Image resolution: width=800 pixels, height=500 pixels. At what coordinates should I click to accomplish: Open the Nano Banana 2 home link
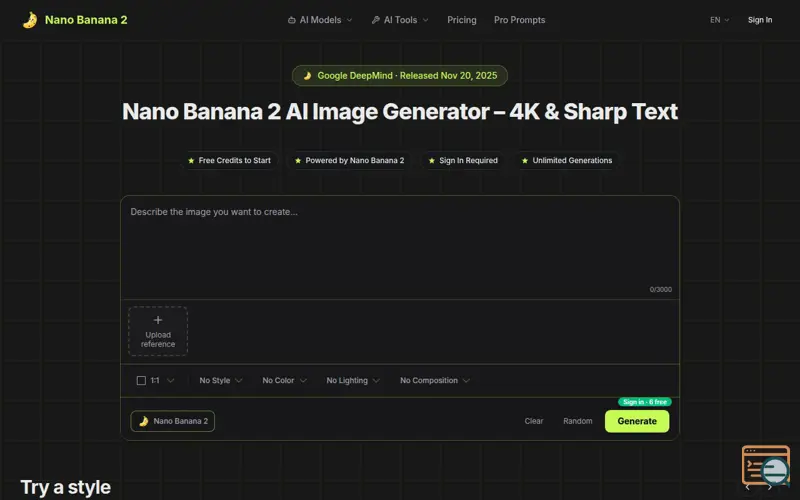click(75, 20)
